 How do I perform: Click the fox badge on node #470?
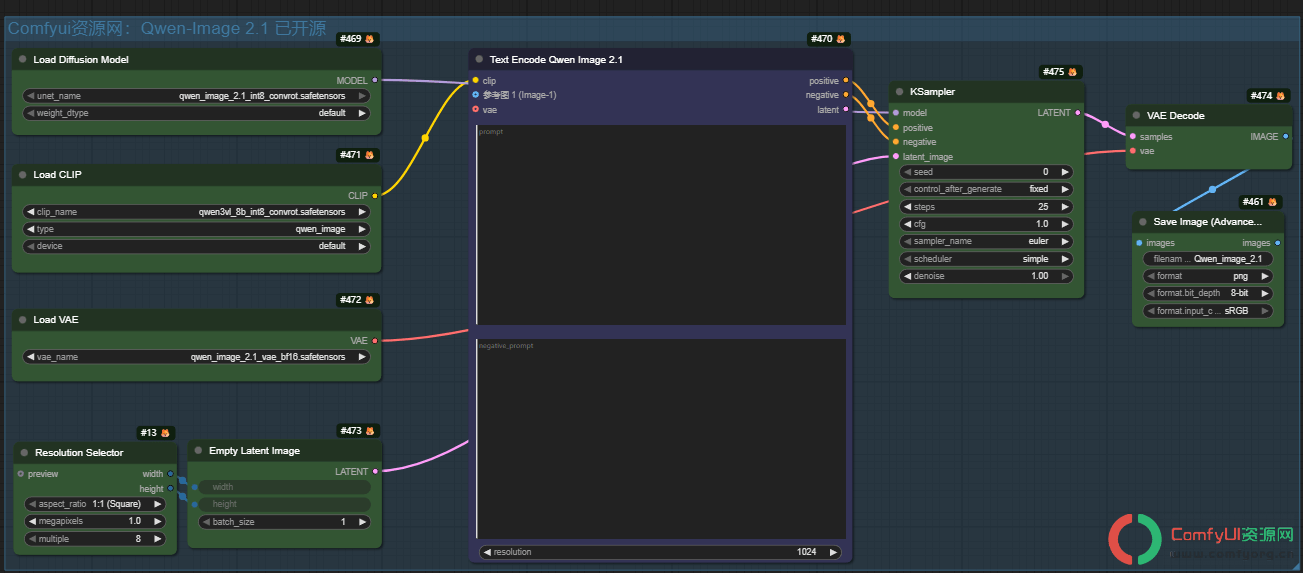[x=840, y=39]
